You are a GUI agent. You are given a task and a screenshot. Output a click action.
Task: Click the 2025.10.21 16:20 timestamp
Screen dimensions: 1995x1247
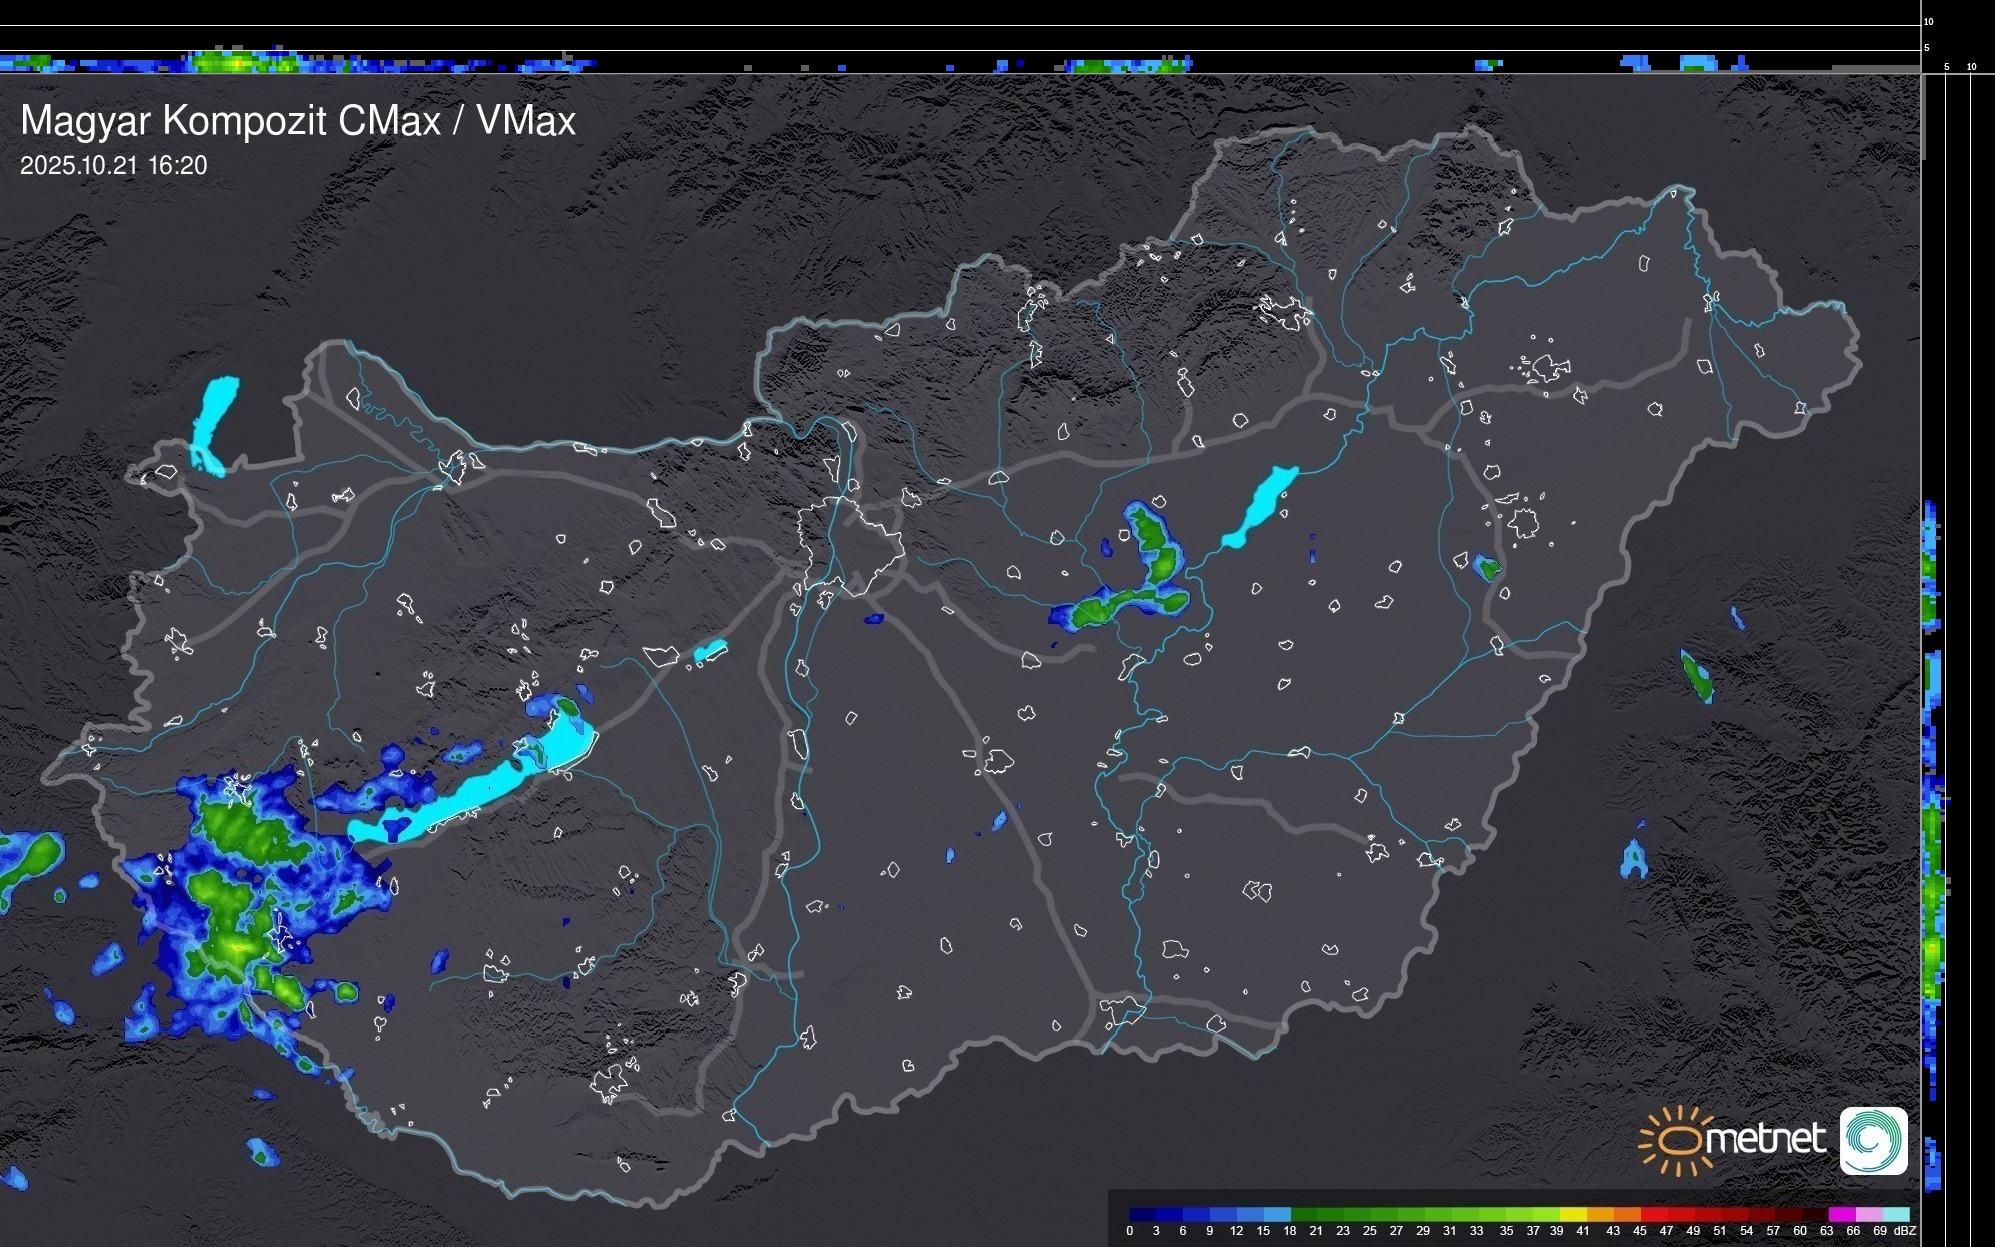click(x=114, y=166)
